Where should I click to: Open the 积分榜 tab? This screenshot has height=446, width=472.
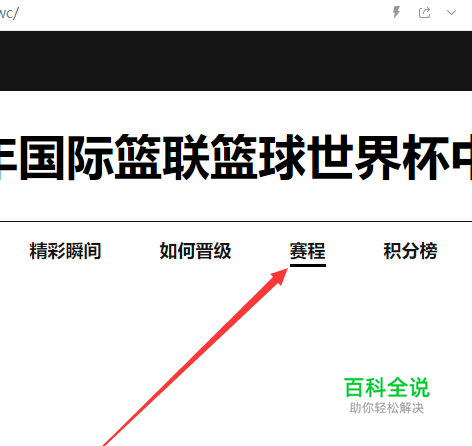coord(410,251)
